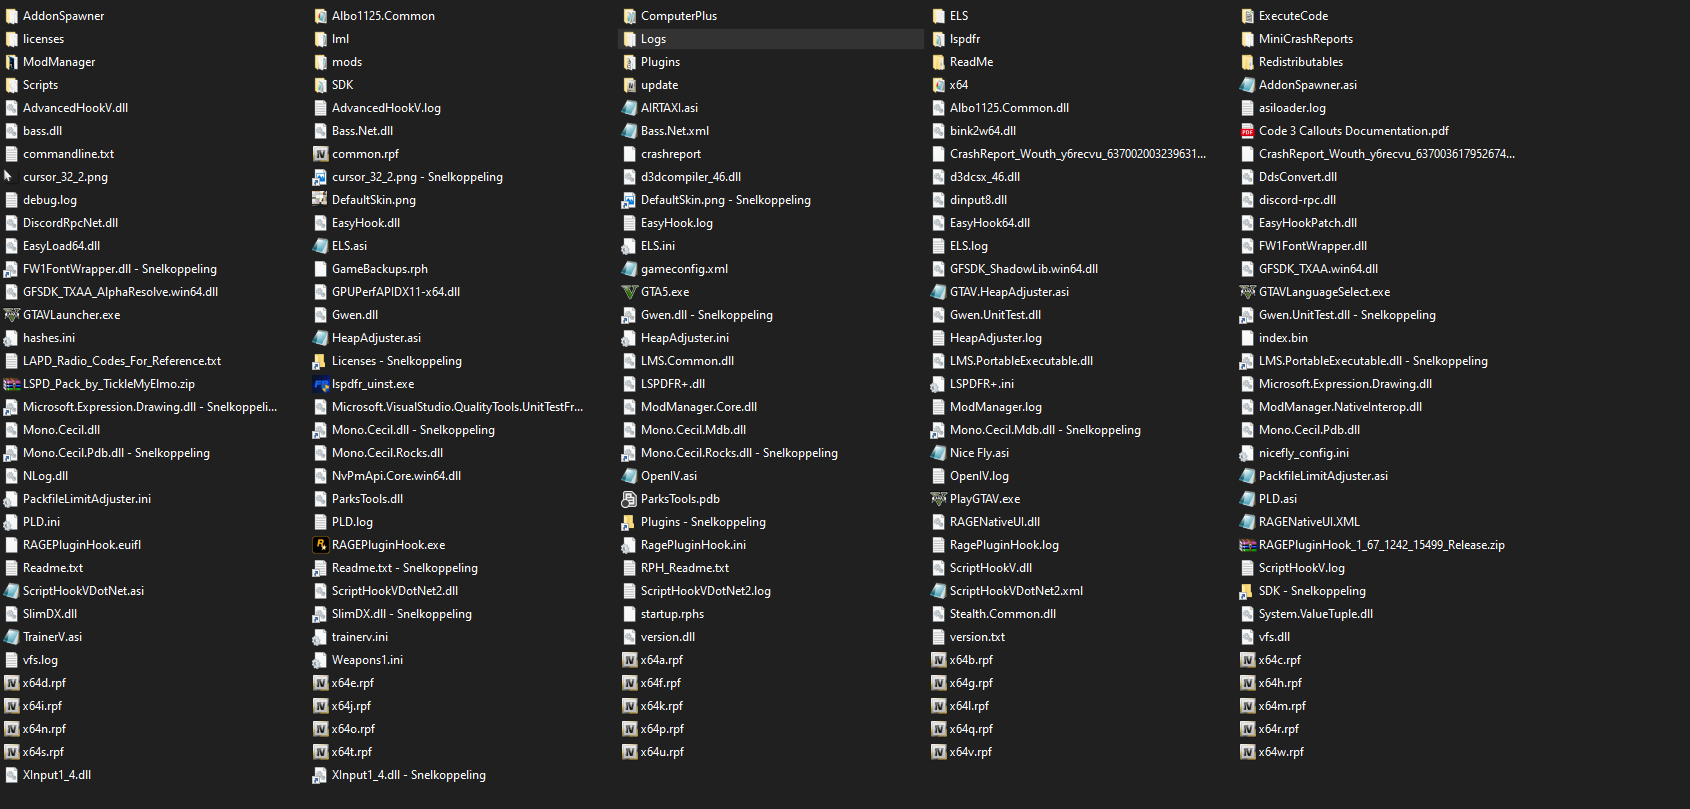Select the RAGENativeUI.XML file

pos(1300,522)
